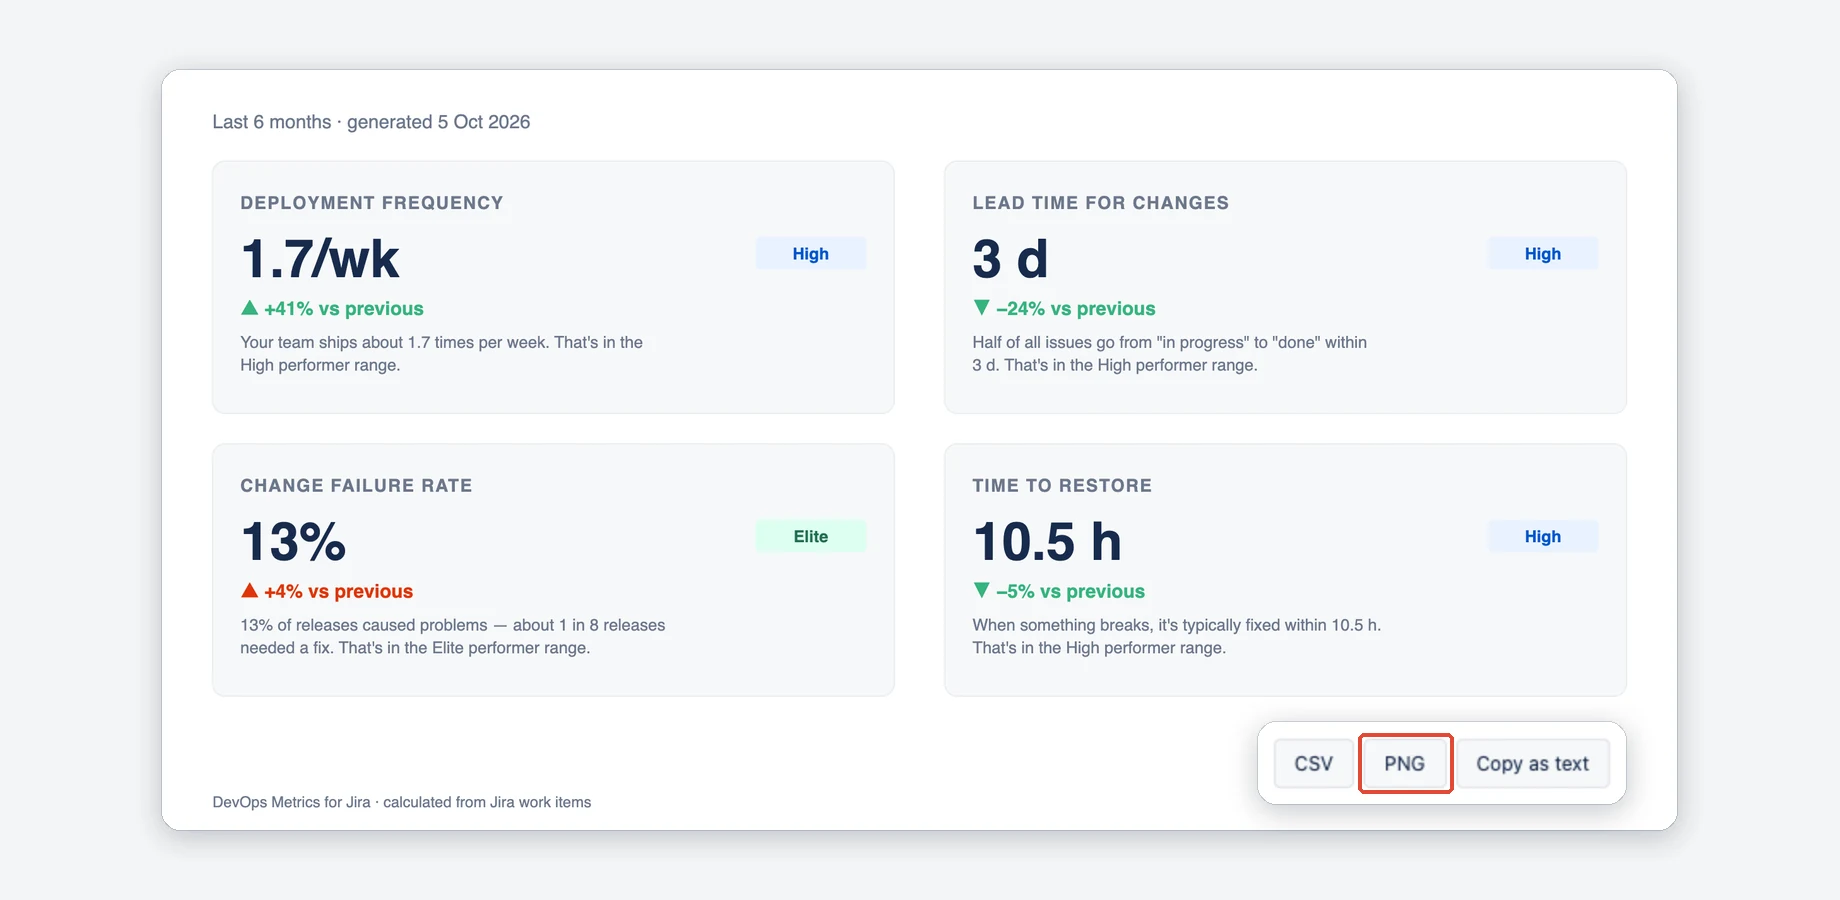Screen dimensions: 1840x900
Task: Click the "13% of releases caused problems" description
Action: tap(453, 637)
